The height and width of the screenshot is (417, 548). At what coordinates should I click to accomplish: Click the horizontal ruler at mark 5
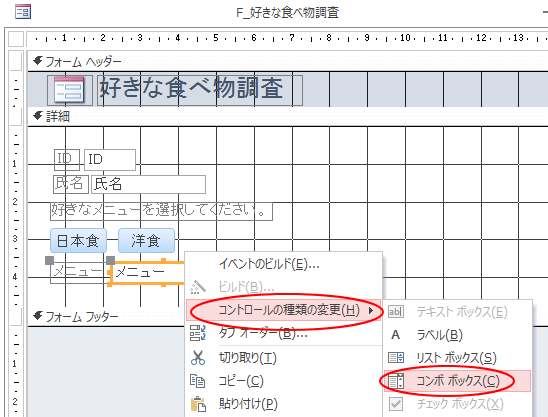tap(216, 38)
